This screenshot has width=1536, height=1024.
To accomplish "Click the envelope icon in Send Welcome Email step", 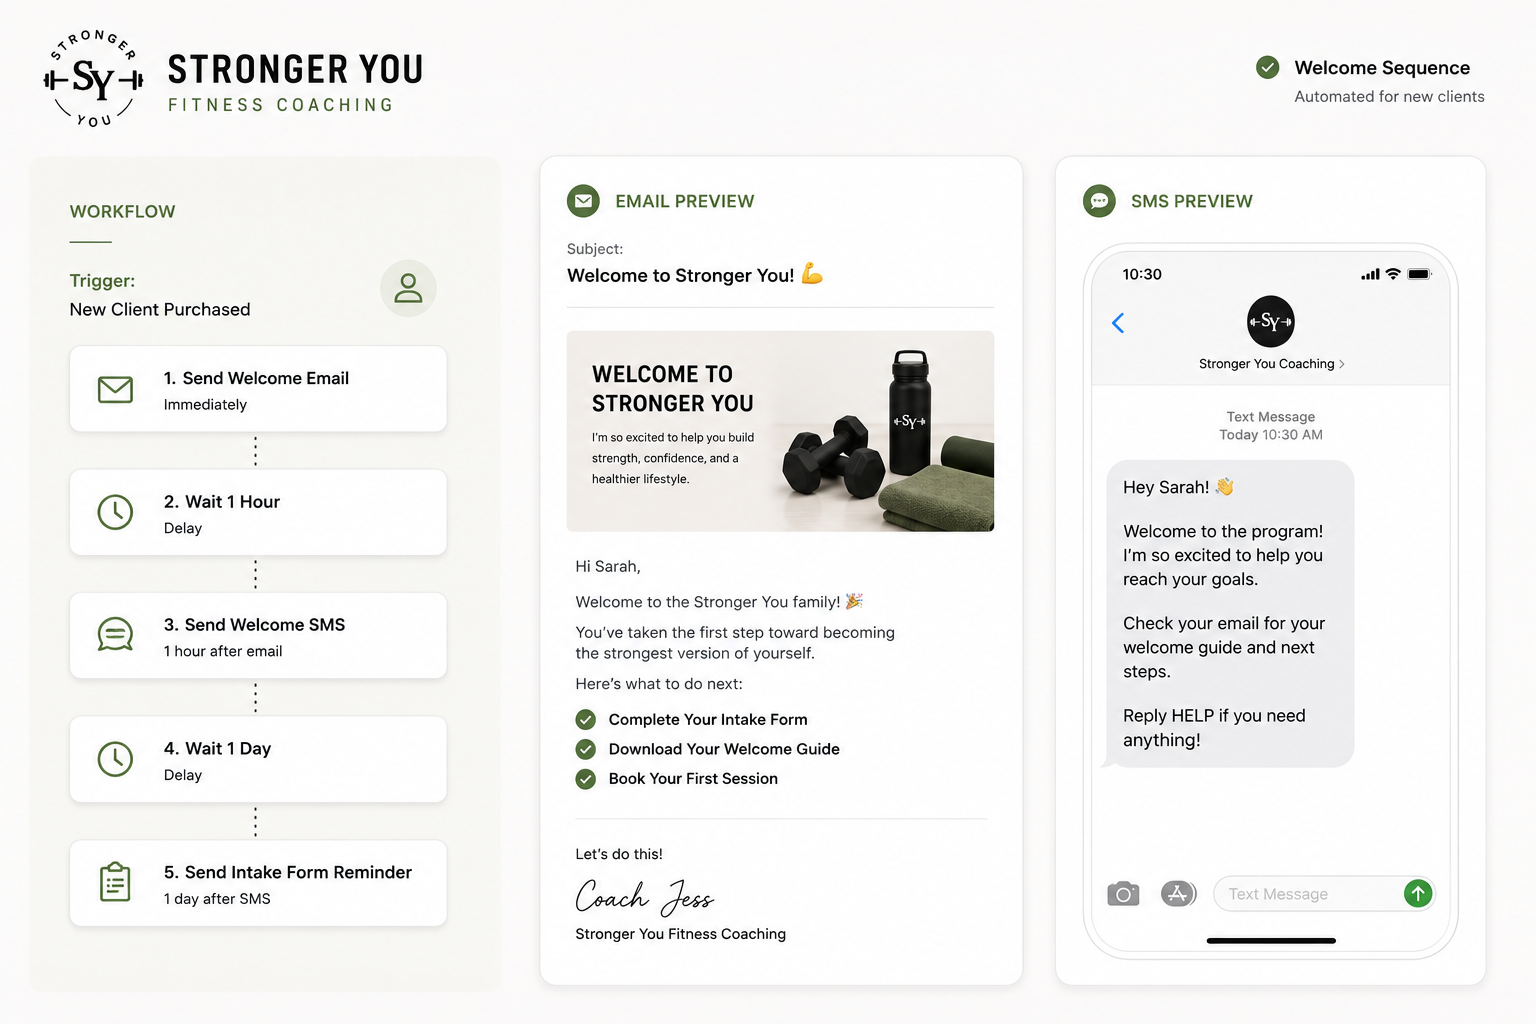I will click(x=115, y=389).
